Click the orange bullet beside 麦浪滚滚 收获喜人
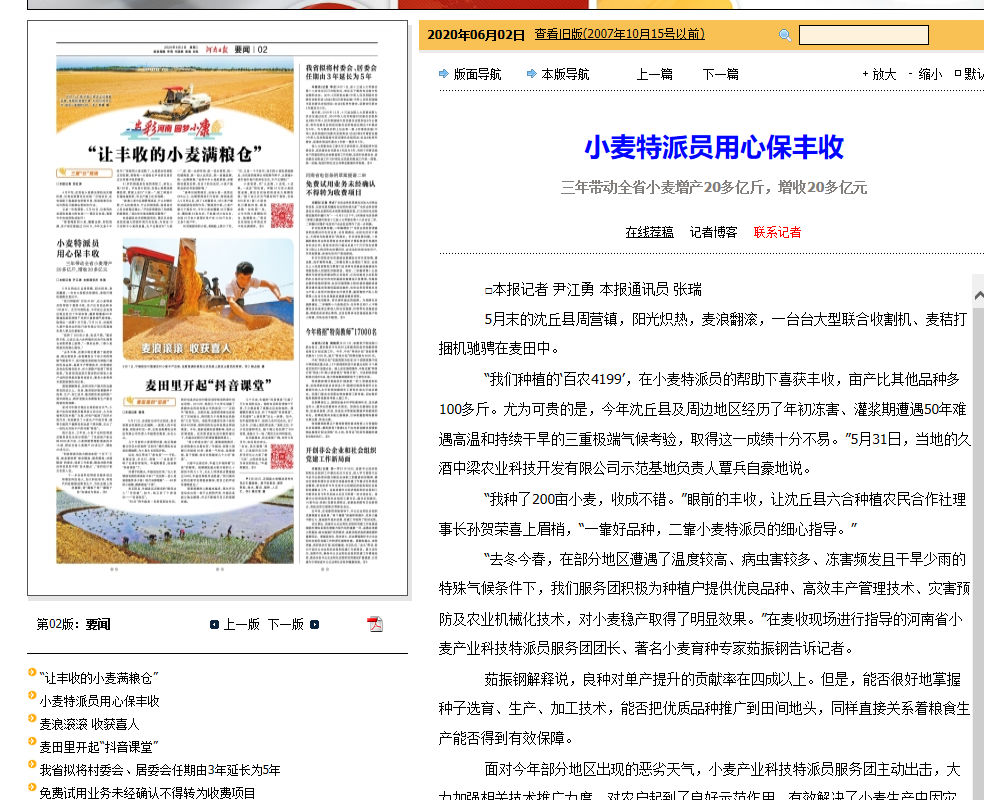Image resolution: width=984 pixels, height=800 pixels. (x=32, y=718)
